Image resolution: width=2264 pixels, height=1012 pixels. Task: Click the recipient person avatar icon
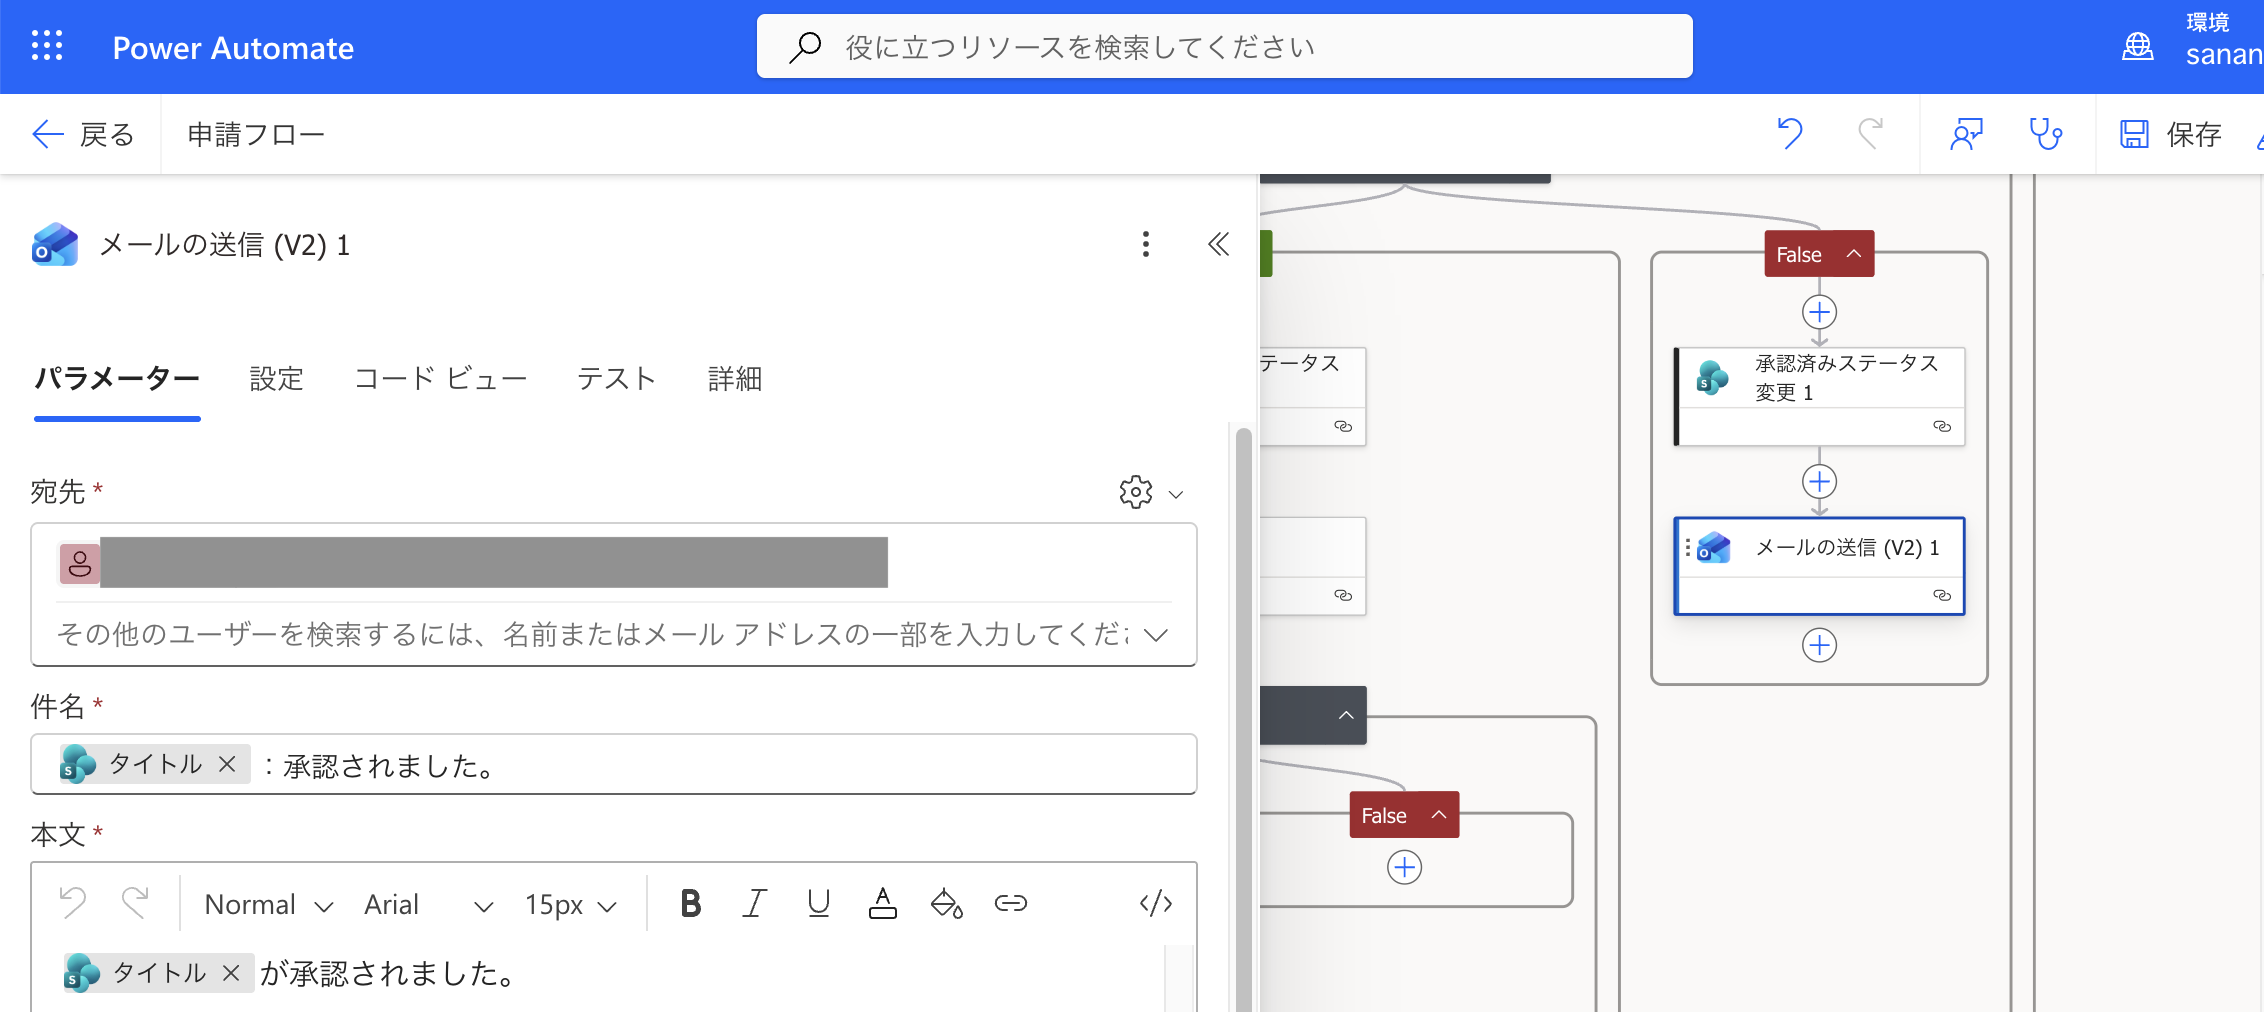[80, 564]
